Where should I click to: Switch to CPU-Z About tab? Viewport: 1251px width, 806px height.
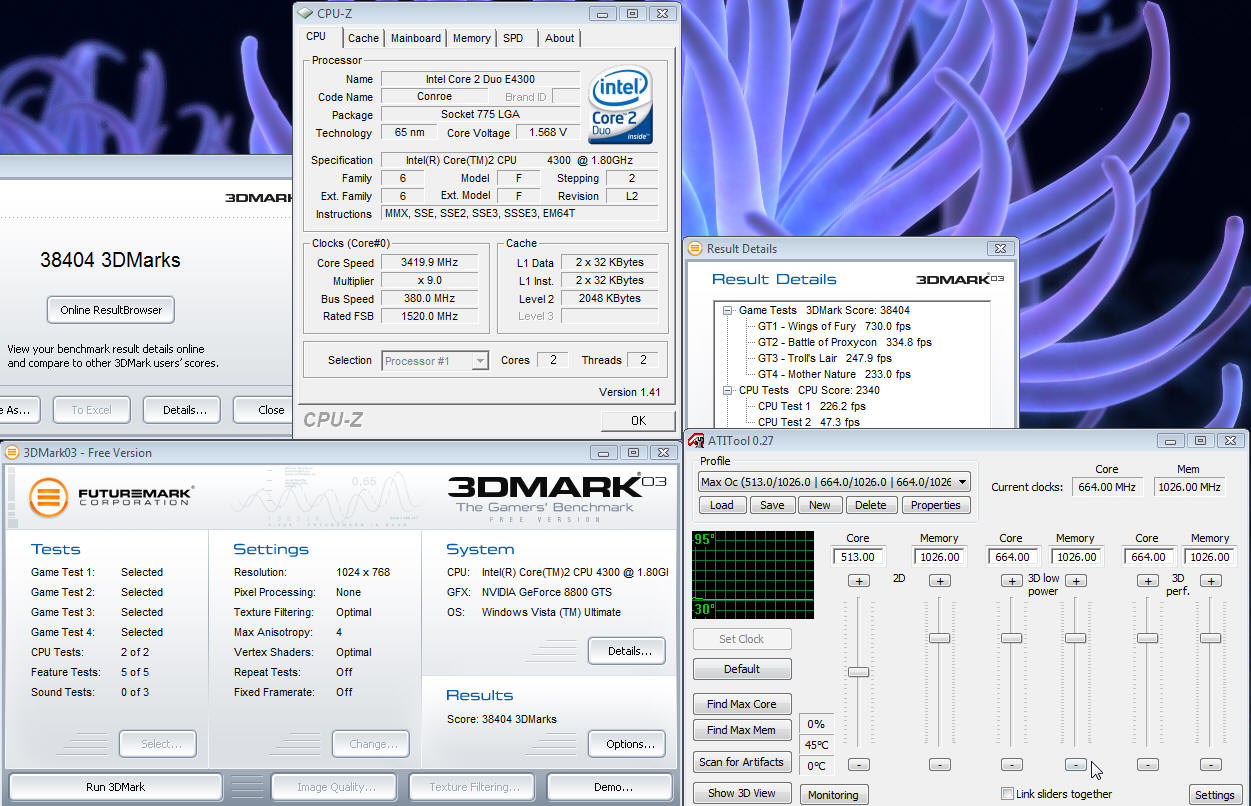click(x=560, y=38)
